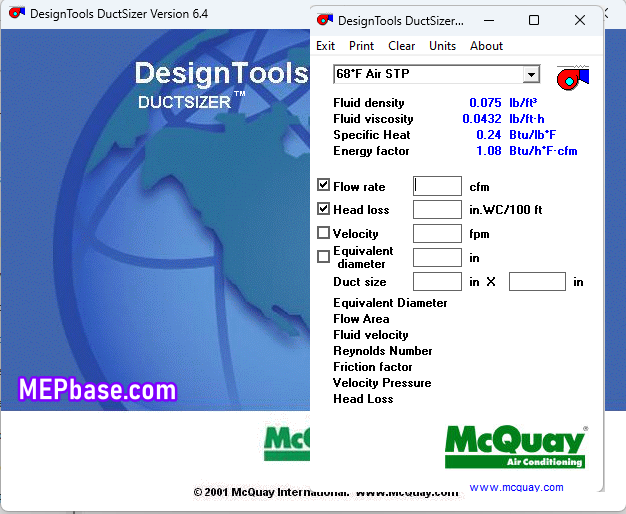This screenshot has width=626, height=514.
Task: Open the About menu
Action: pyautogui.click(x=486, y=46)
